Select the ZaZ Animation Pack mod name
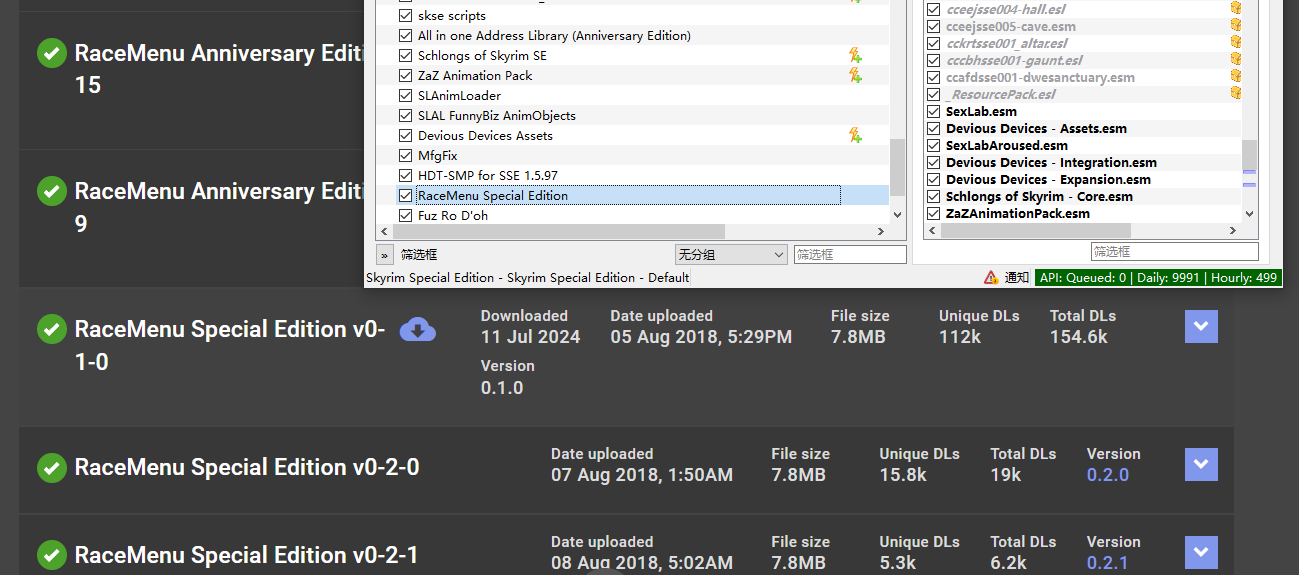The width and height of the screenshot is (1299, 575). tap(475, 76)
